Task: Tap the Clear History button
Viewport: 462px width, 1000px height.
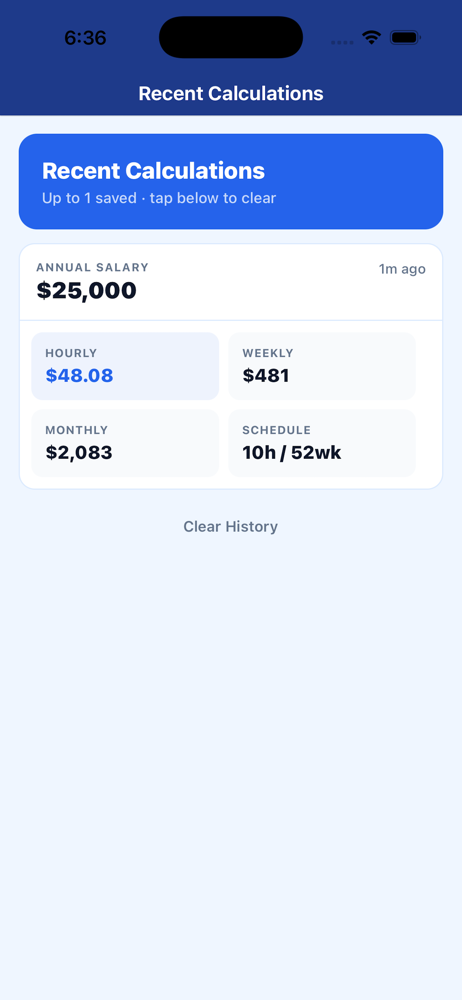Action: tap(230, 526)
